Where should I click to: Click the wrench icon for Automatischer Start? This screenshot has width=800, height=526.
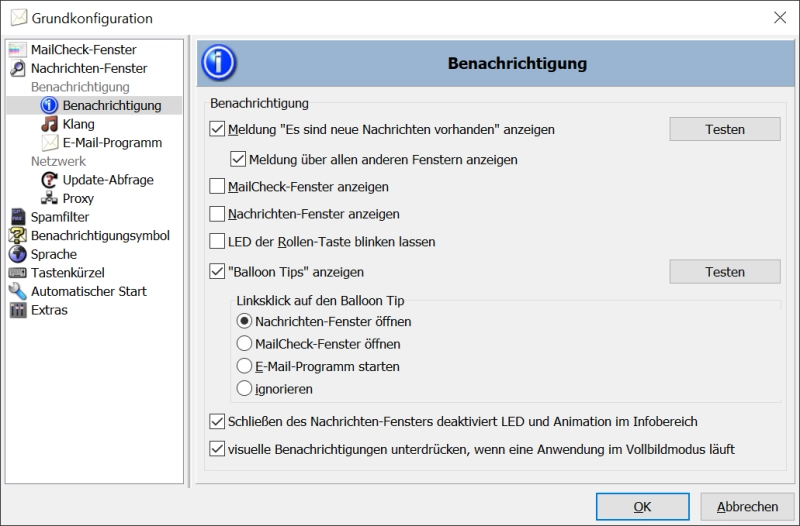tap(17, 291)
